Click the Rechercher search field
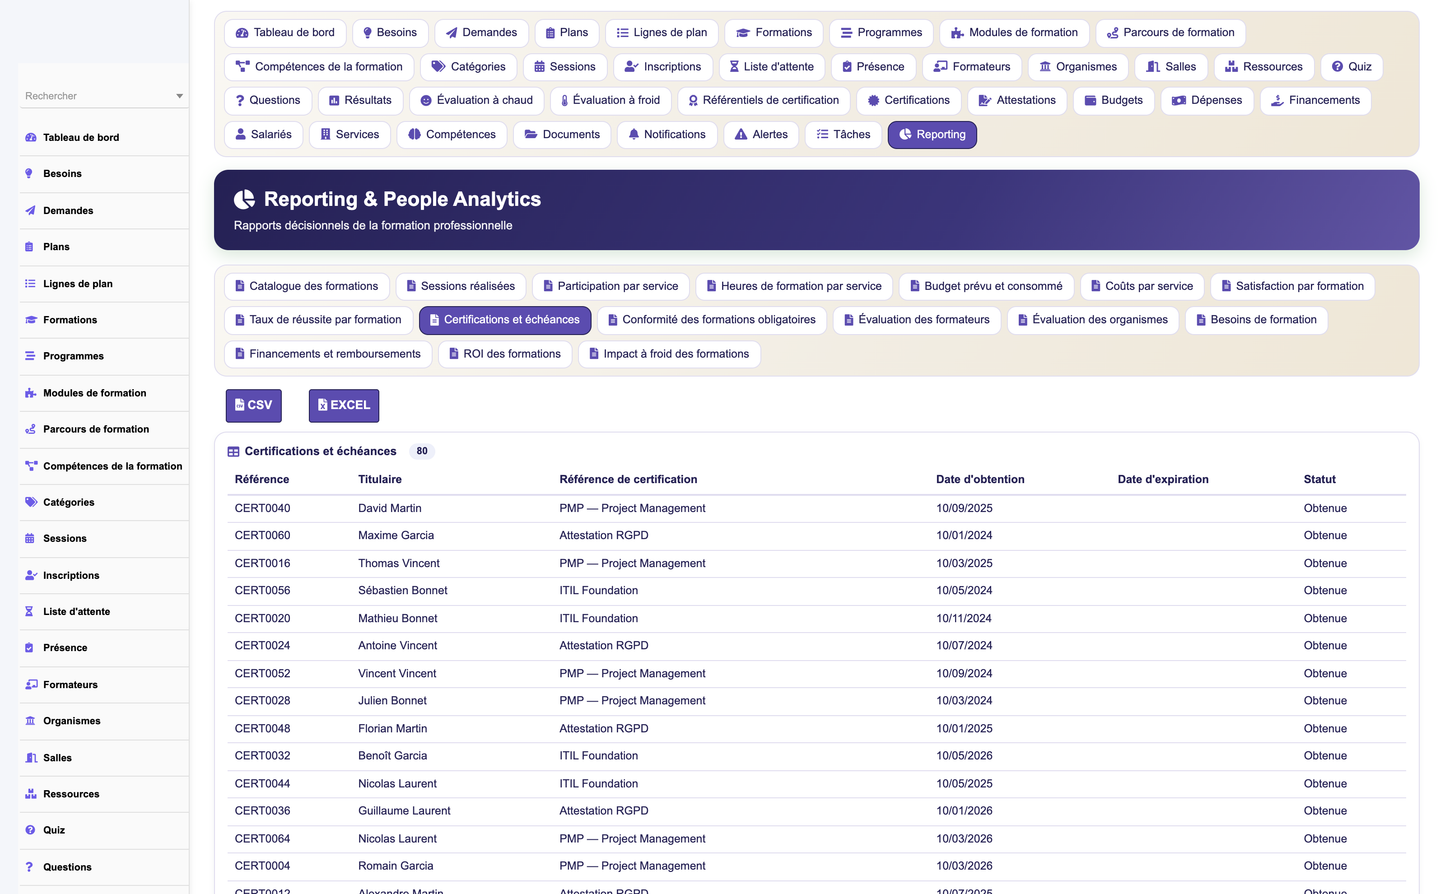1445x894 pixels. (x=98, y=97)
